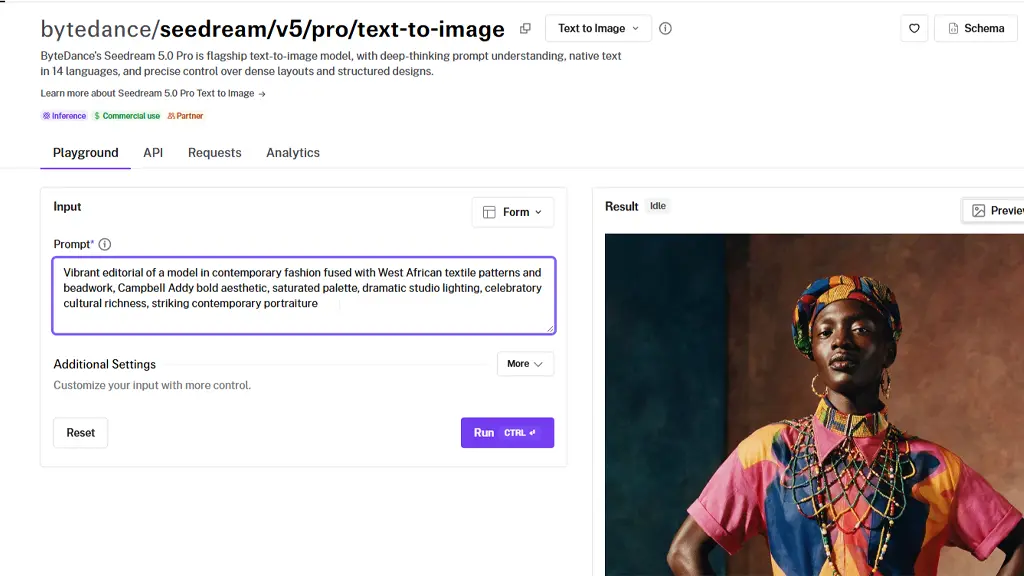Screen dimensions: 1024x576
Task: Click the Input heading
Action: click(67, 206)
